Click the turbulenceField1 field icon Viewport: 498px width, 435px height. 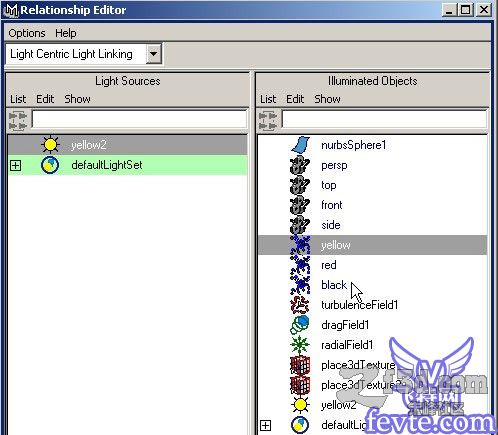(300, 305)
